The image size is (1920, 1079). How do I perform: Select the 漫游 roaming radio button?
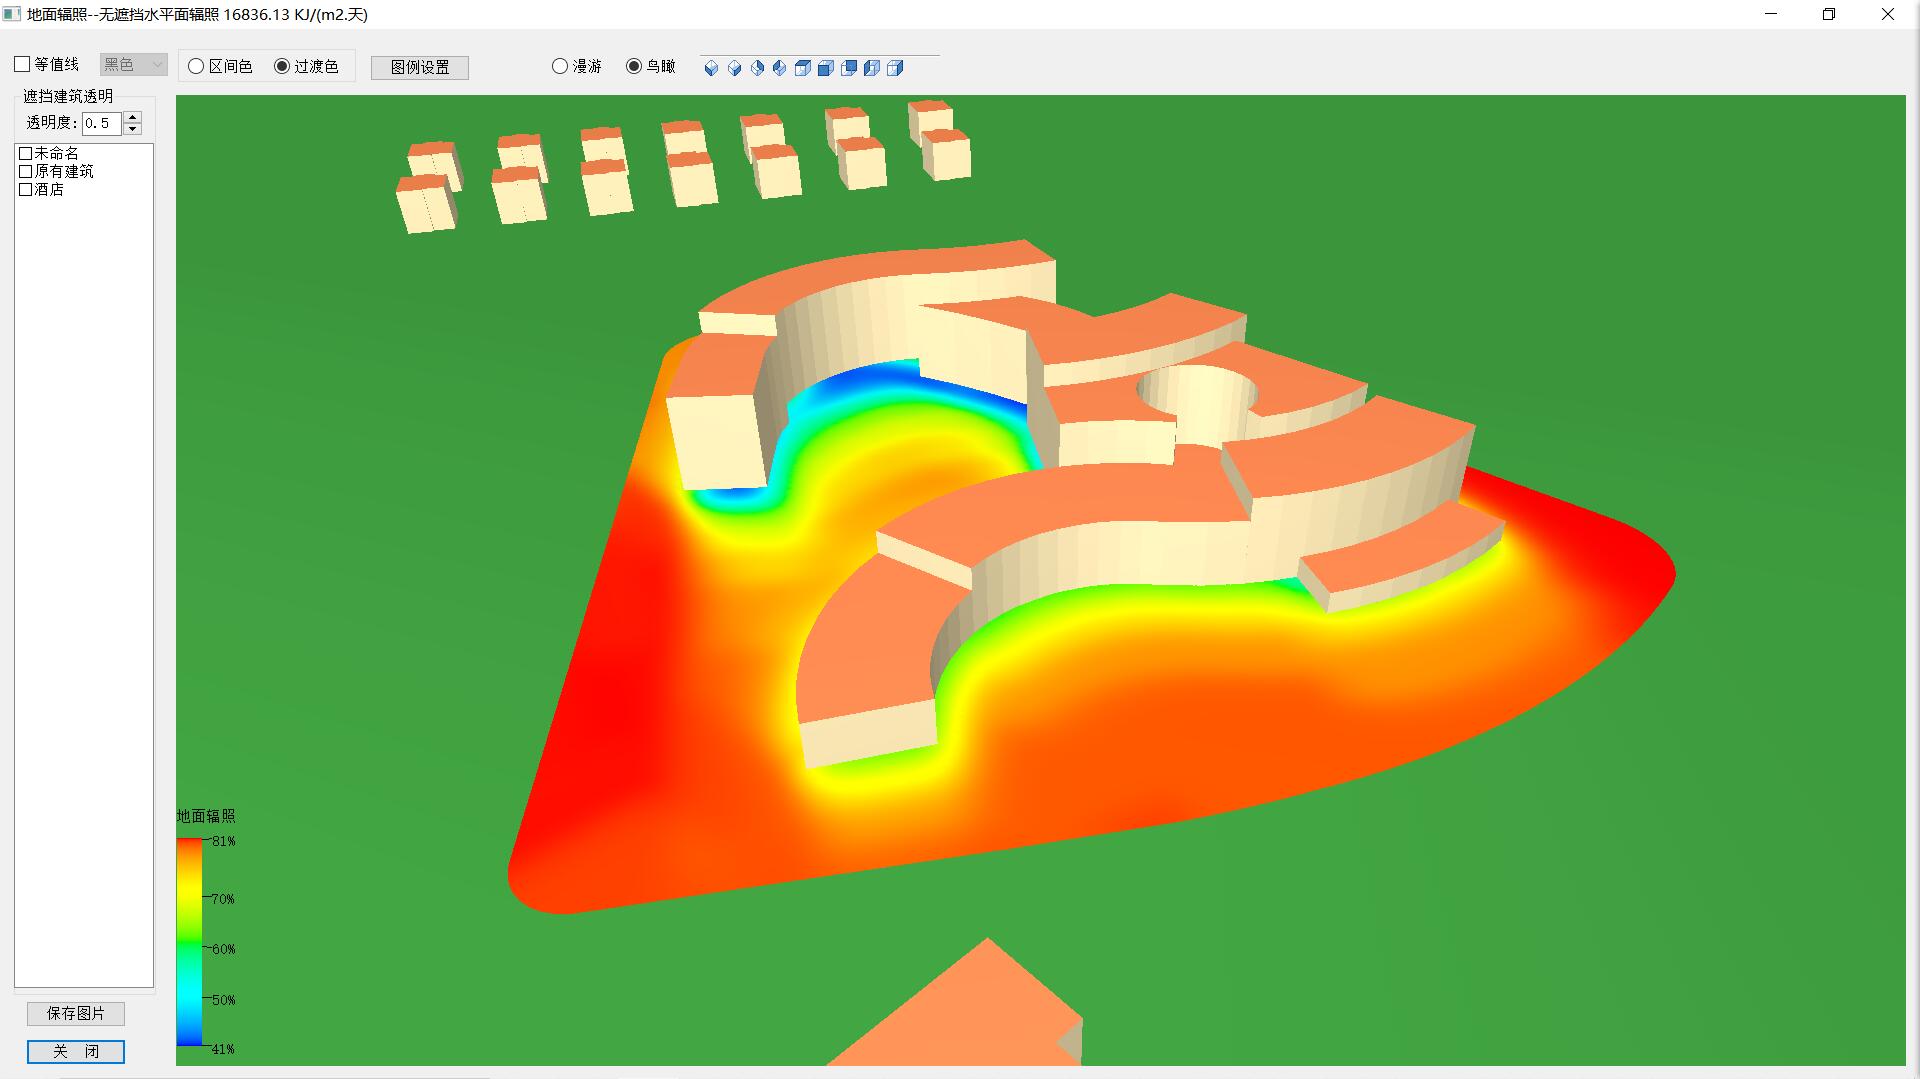560,67
